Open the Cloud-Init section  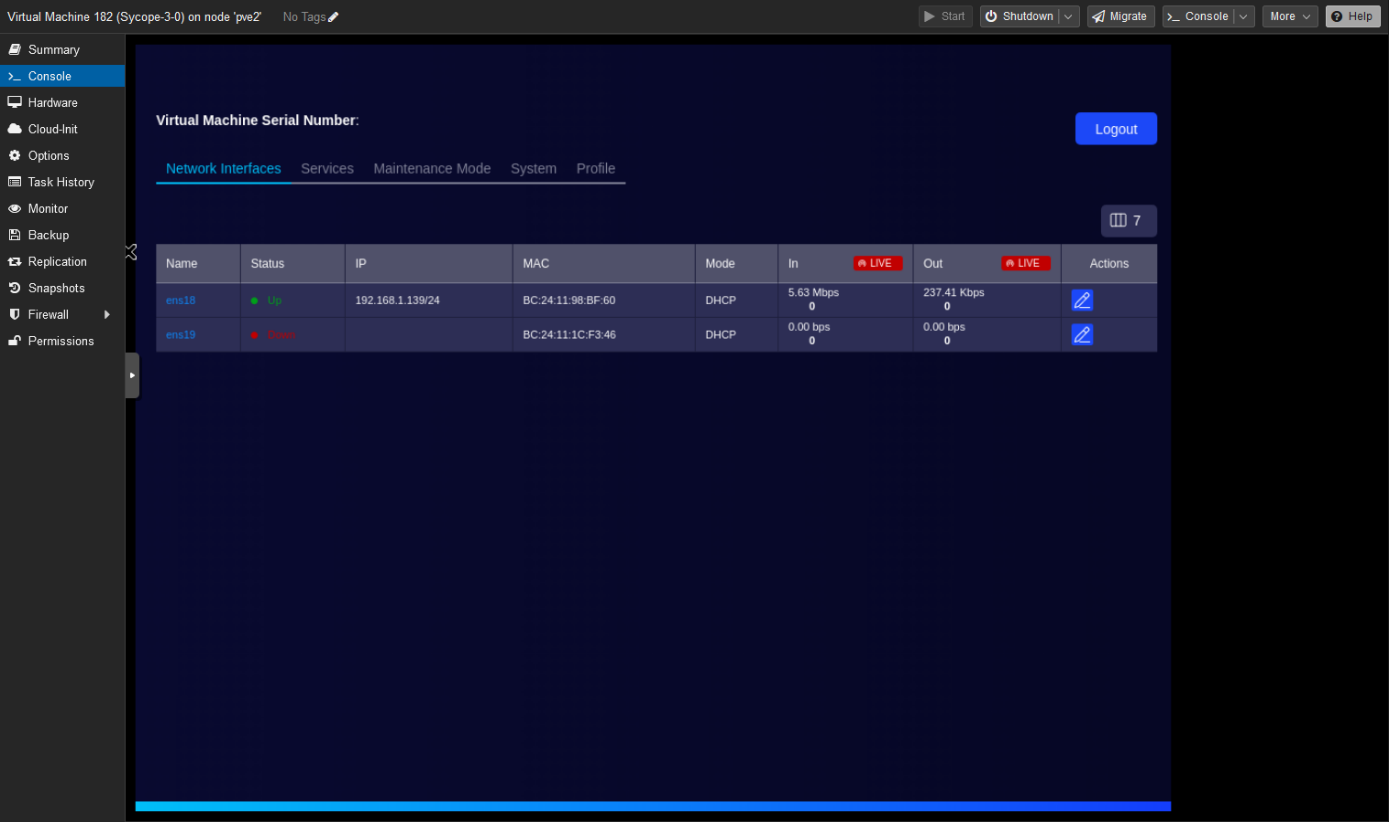tap(52, 129)
